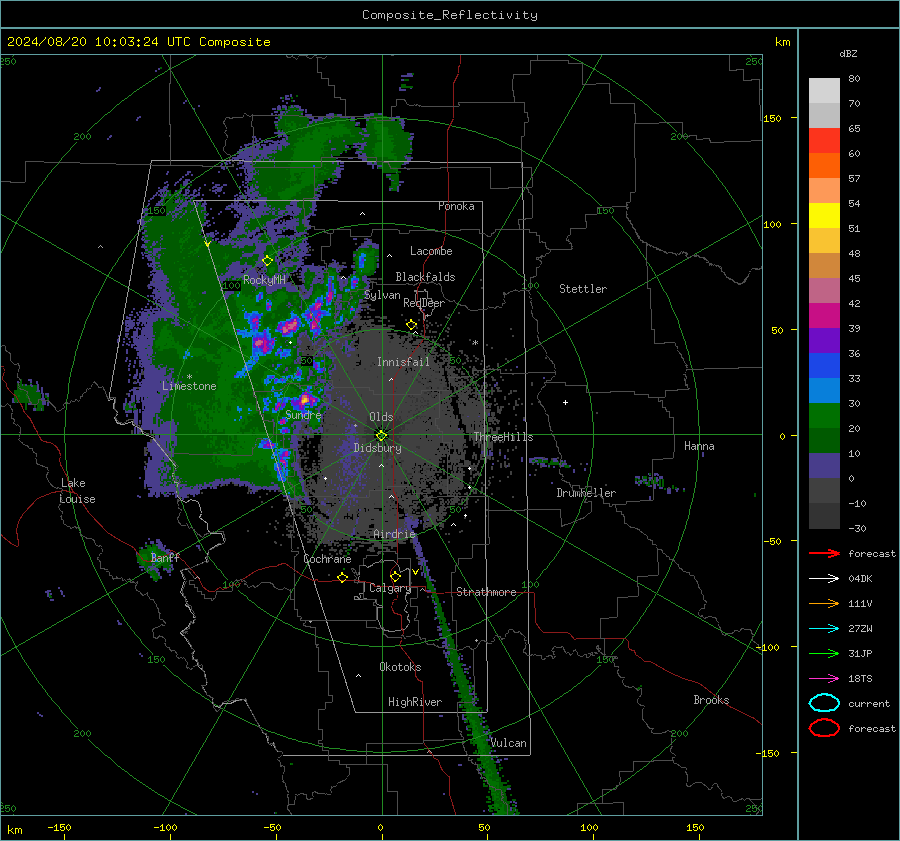Click the Calgary city label
The width and height of the screenshot is (900, 841).
[x=390, y=588]
